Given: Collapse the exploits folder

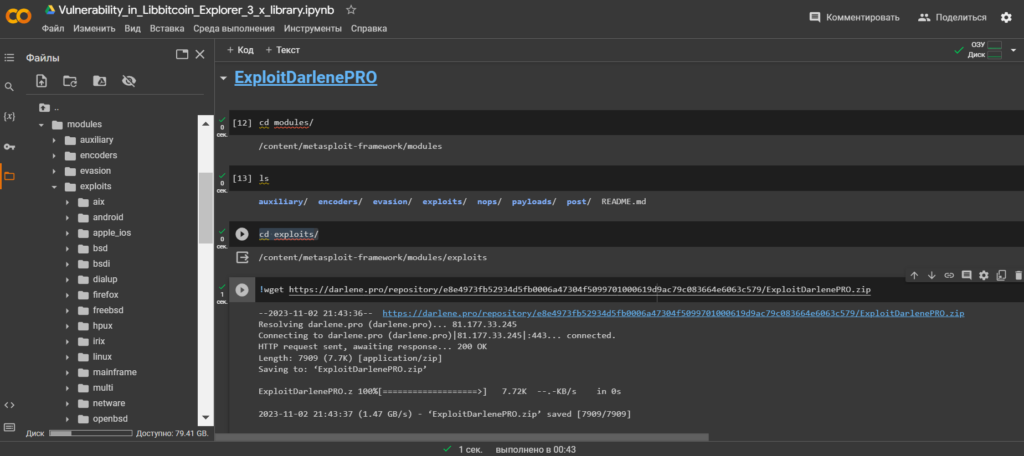Looking at the screenshot, I should [54, 186].
